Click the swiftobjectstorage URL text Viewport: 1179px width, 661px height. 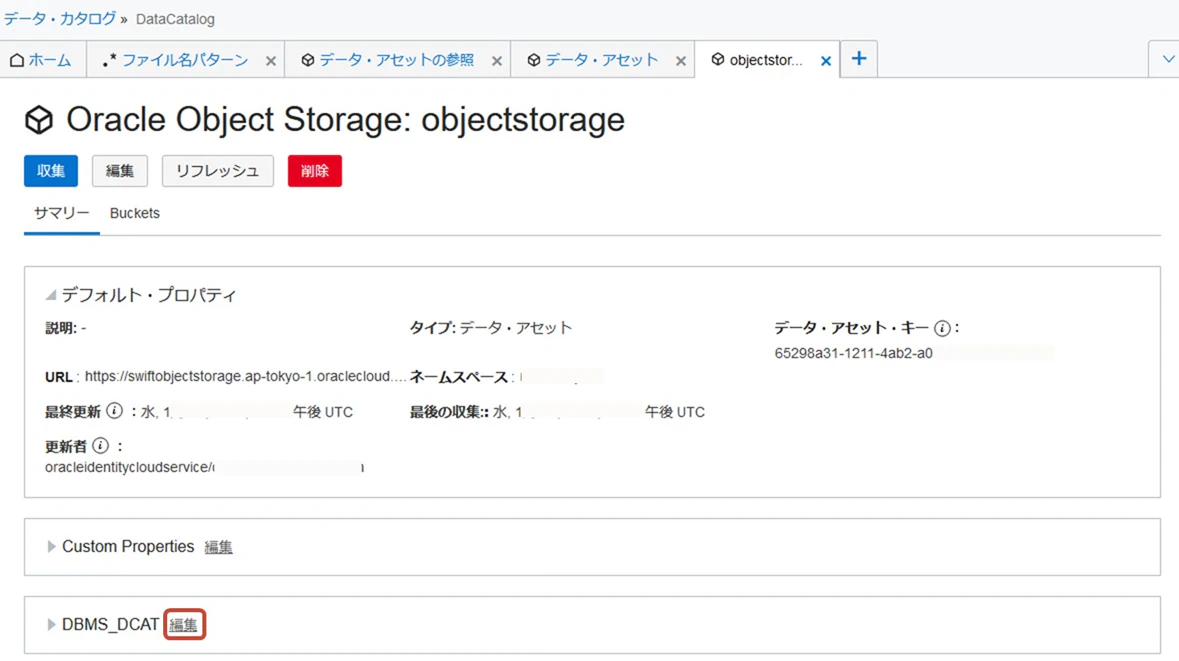pyautogui.click(x=246, y=376)
